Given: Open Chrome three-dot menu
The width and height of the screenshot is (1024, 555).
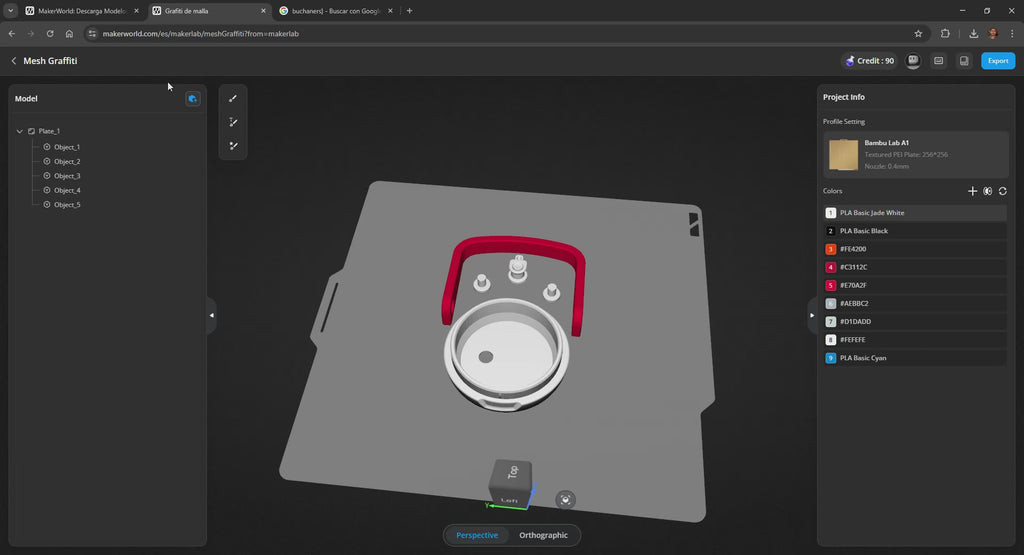Looking at the screenshot, I should pos(1012,33).
